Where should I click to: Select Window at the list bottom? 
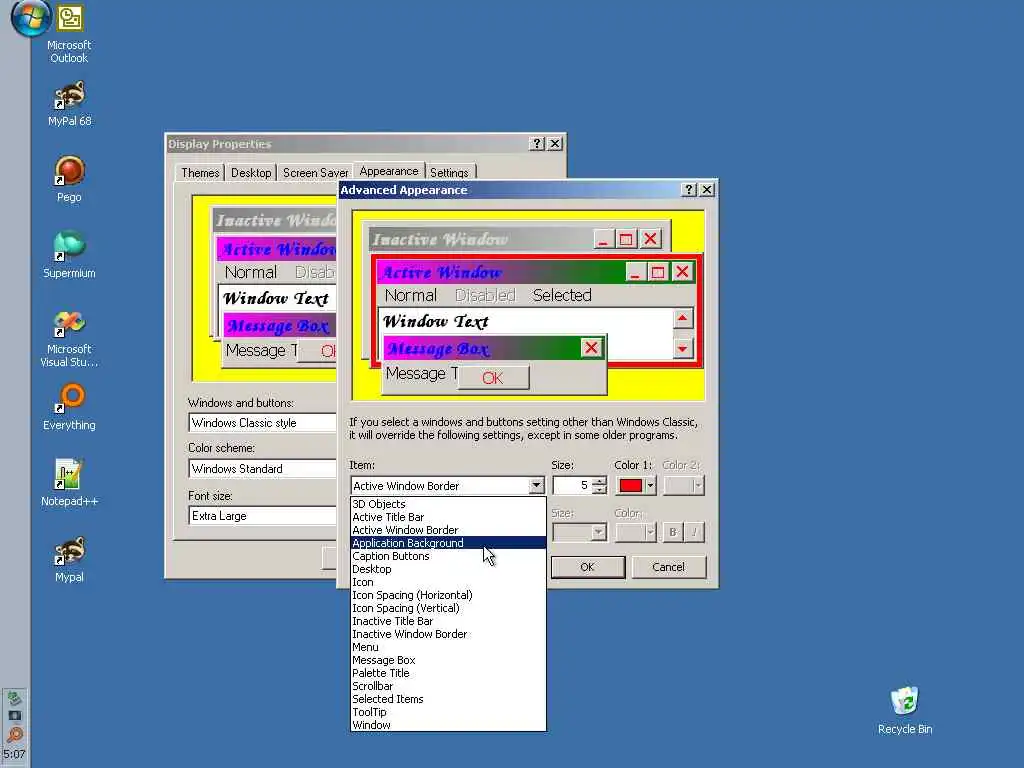tap(448, 725)
